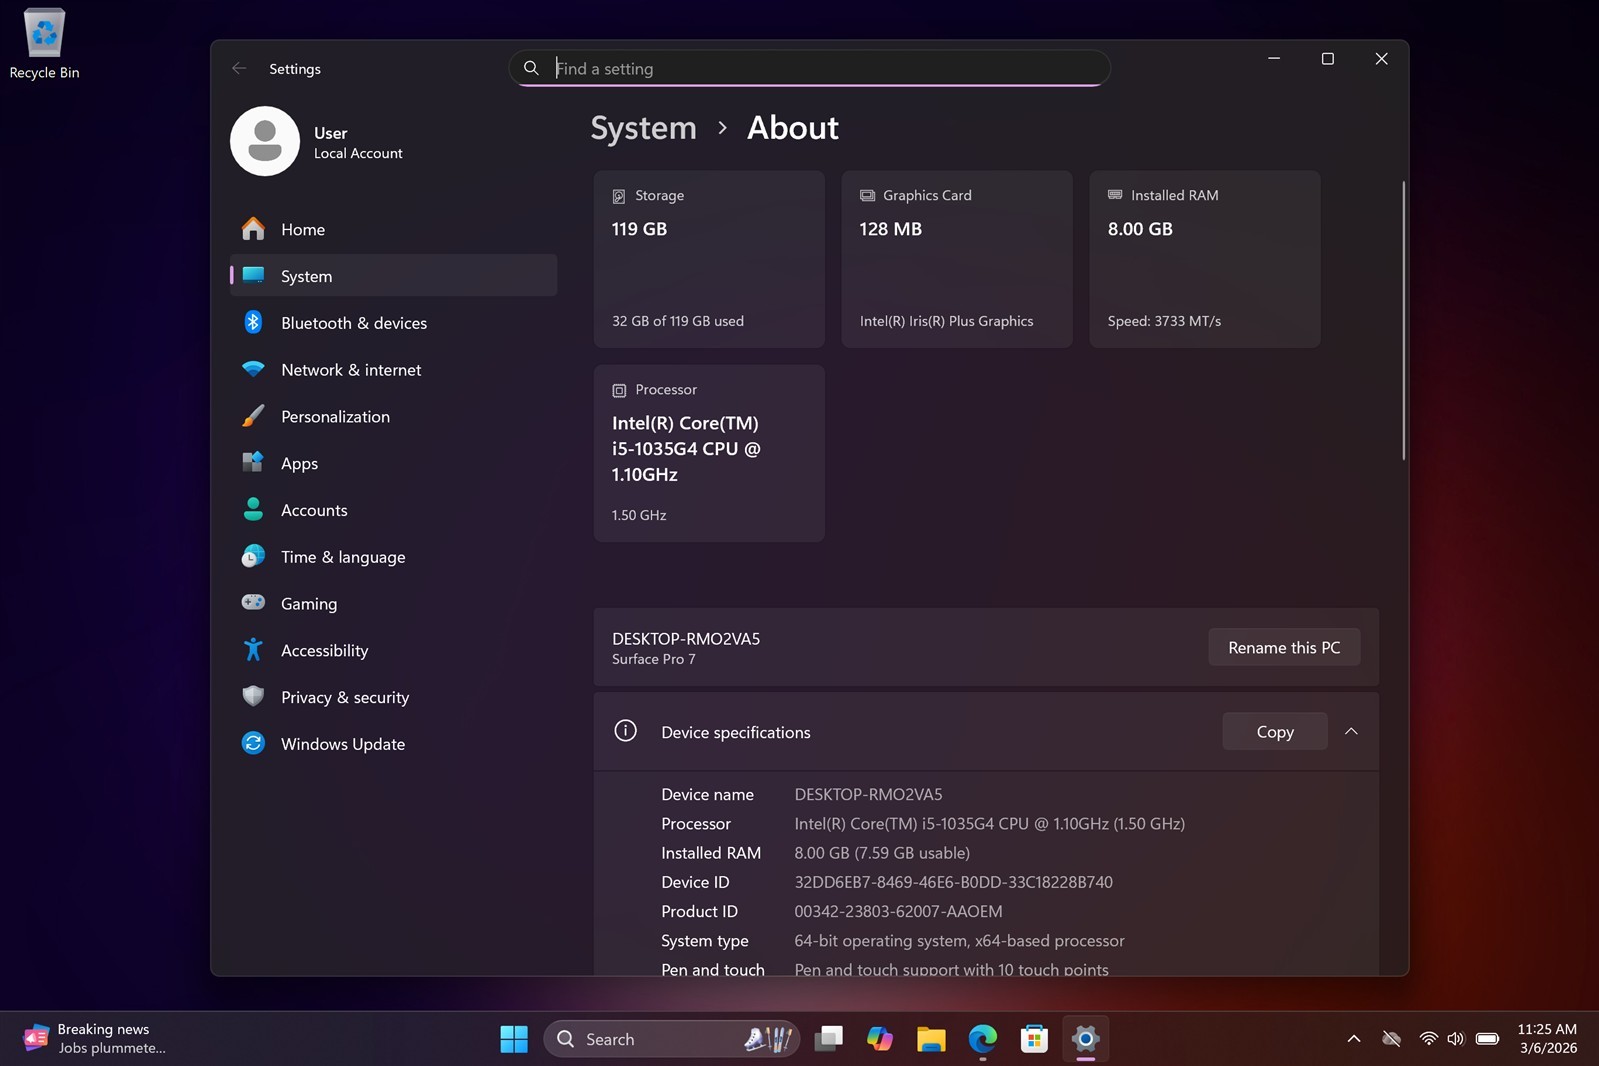Image resolution: width=1599 pixels, height=1066 pixels.
Task: Click Product ID value 00342-23803-62007-AAOEM
Action: (898, 911)
